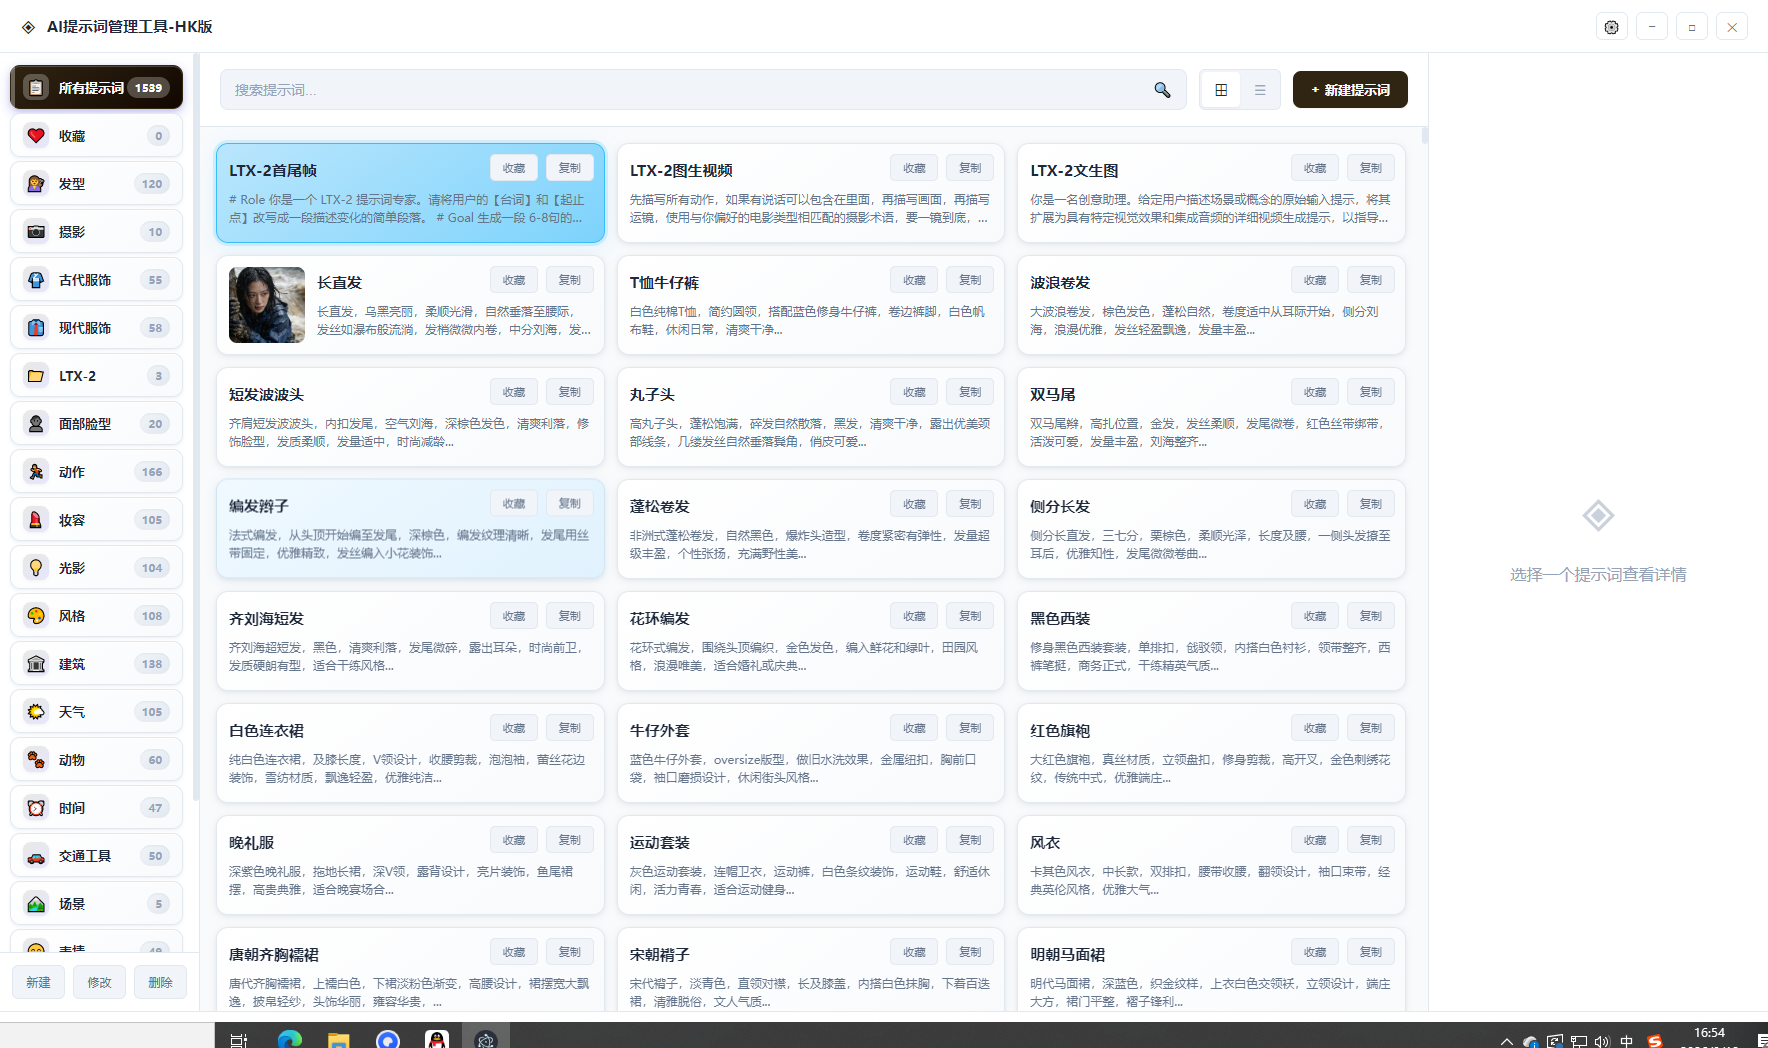
Task: Open the 动作 category tab
Action: 97,472
